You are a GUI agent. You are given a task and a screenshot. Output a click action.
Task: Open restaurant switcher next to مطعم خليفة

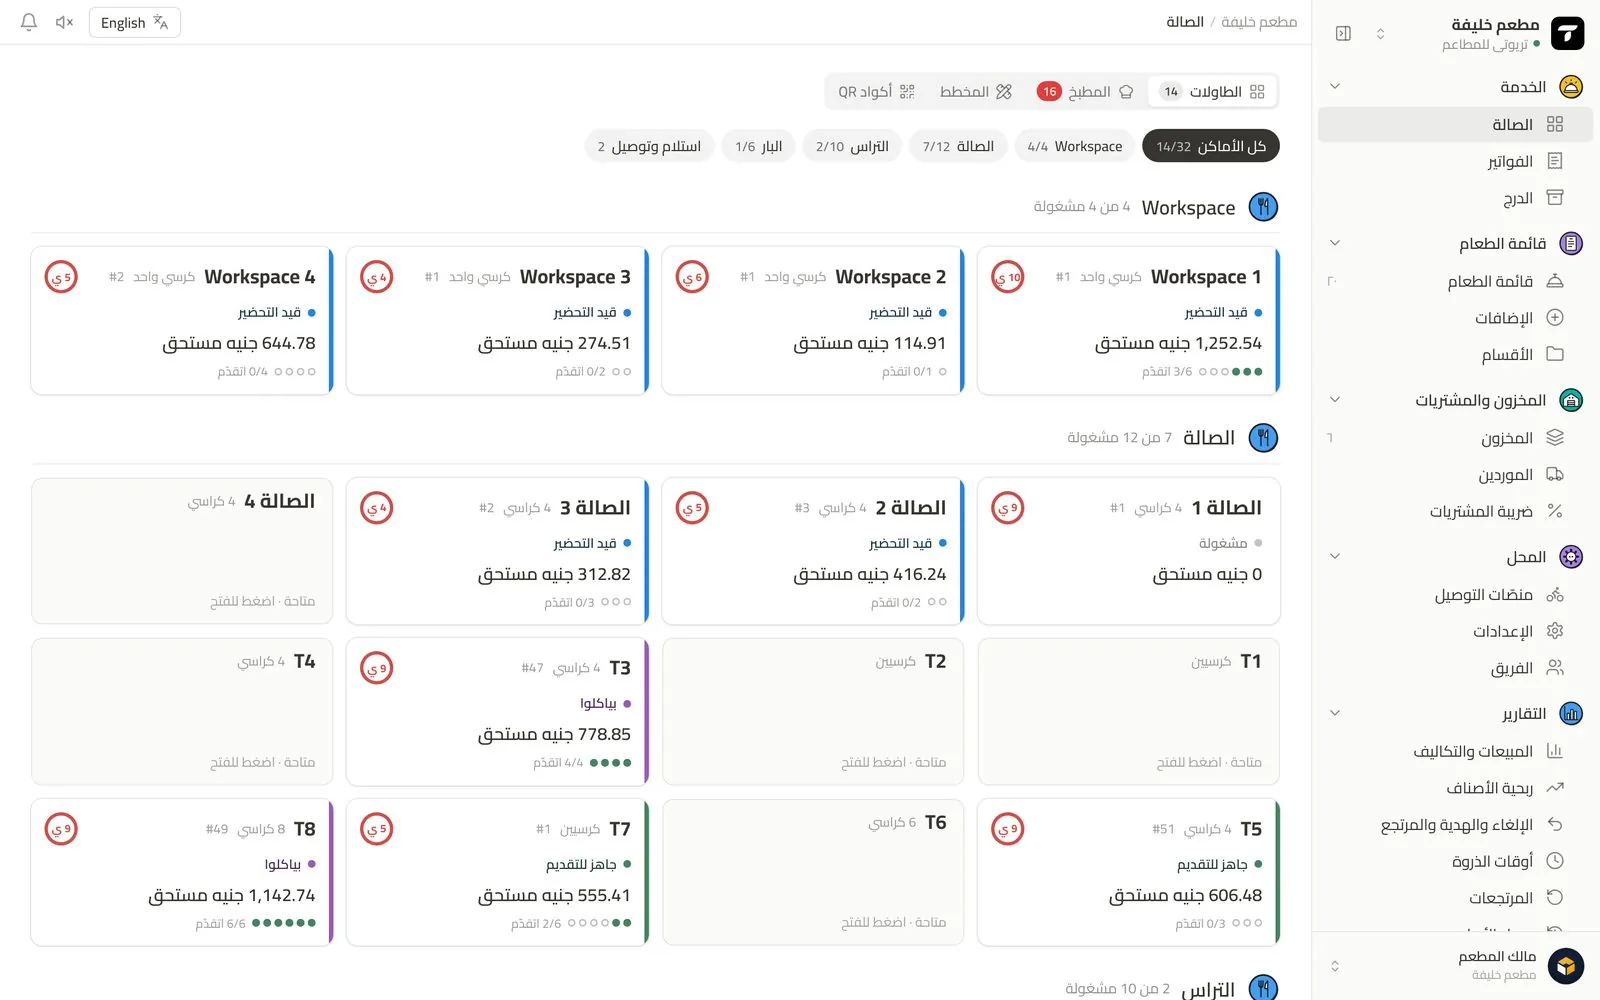[x=1380, y=33]
